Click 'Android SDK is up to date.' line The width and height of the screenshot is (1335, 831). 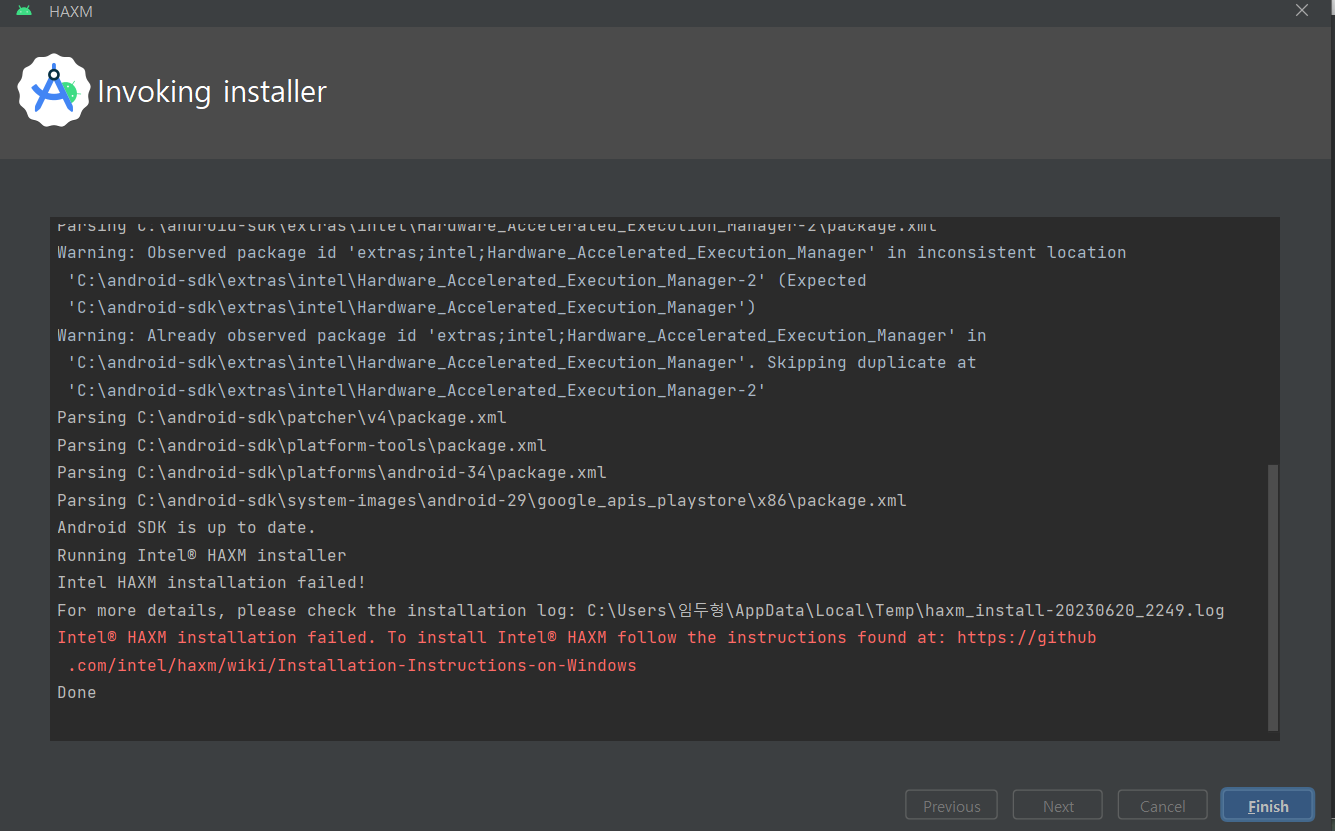(187, 527)
